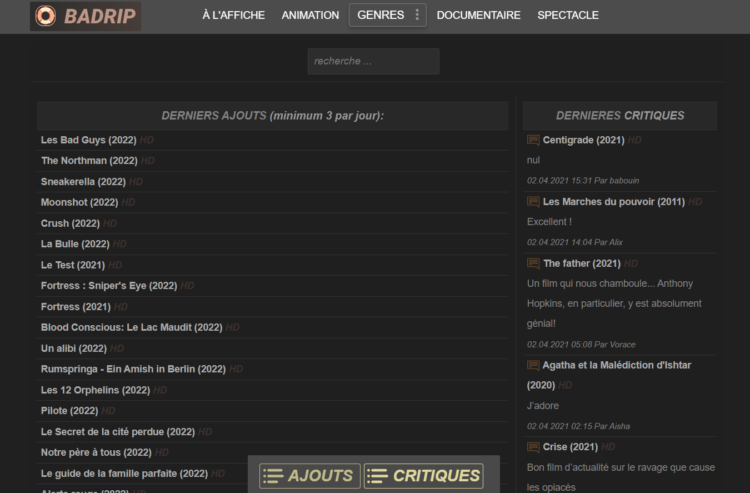Click the list icon on CRITIQUES button
Viewport: 750px width, 493px height.
tap(377, 476)
